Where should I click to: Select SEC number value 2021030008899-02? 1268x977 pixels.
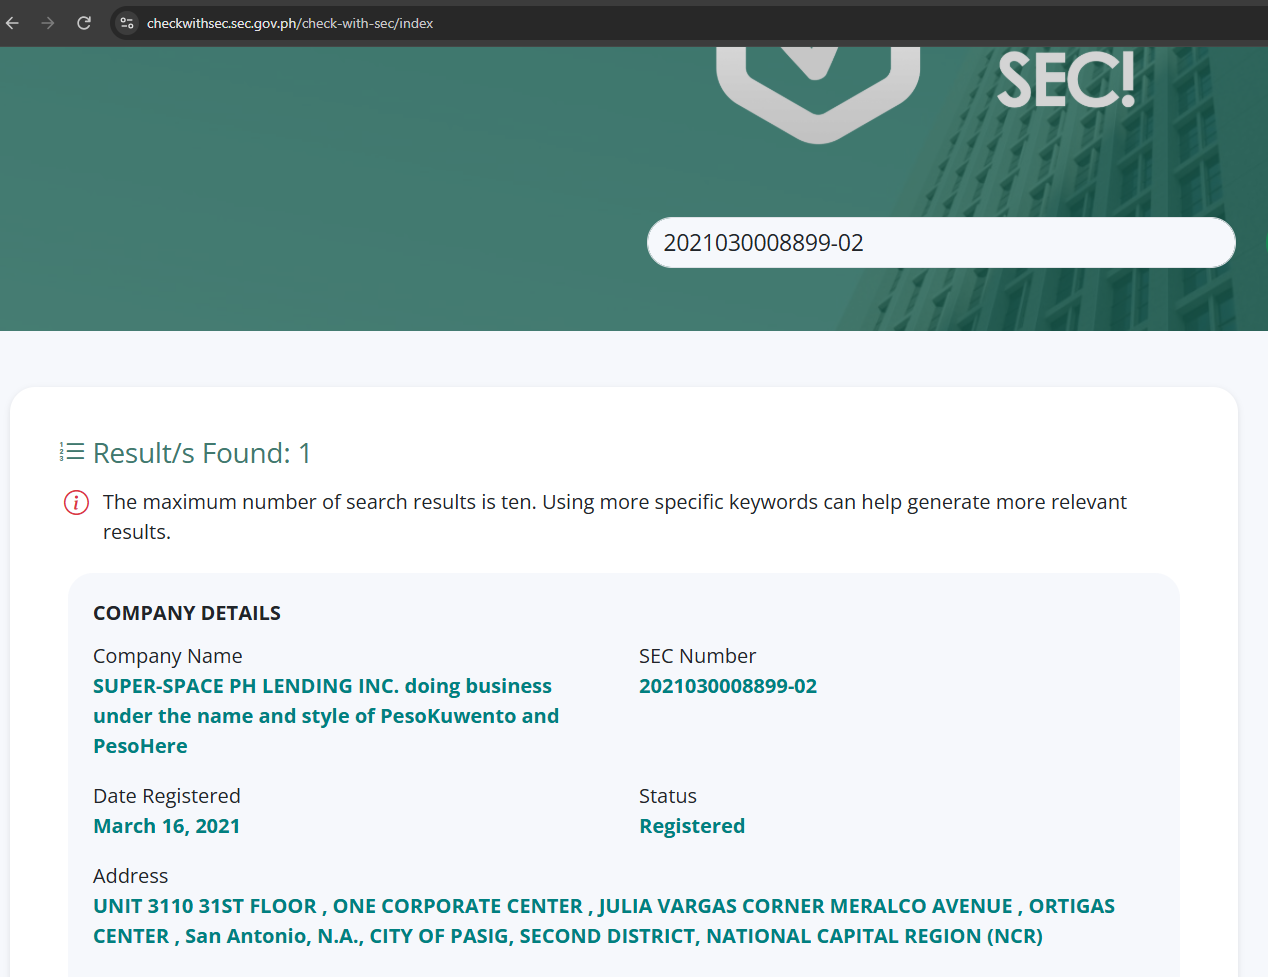coord(728,686)
